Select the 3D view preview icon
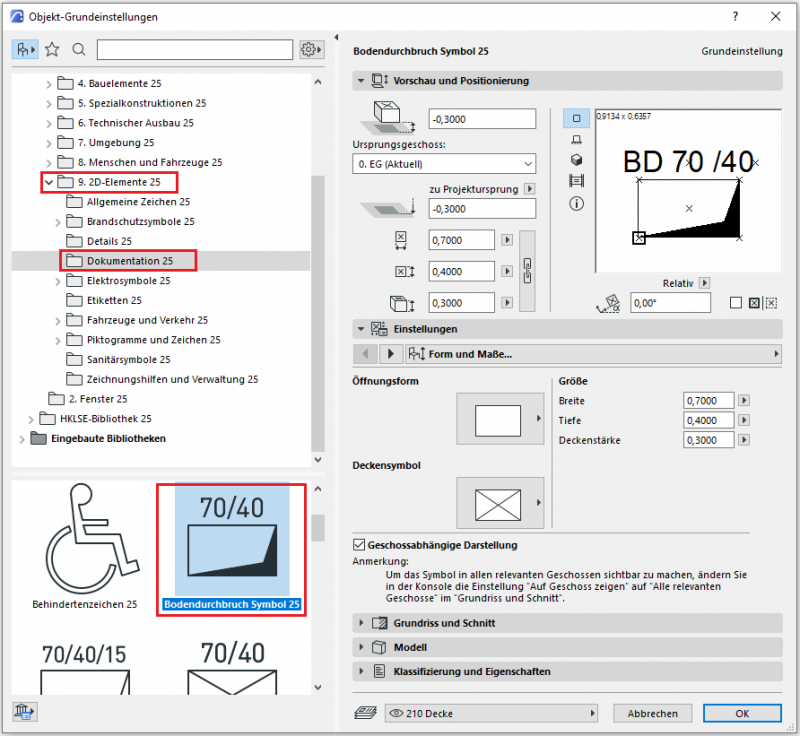 click(576, 160)
